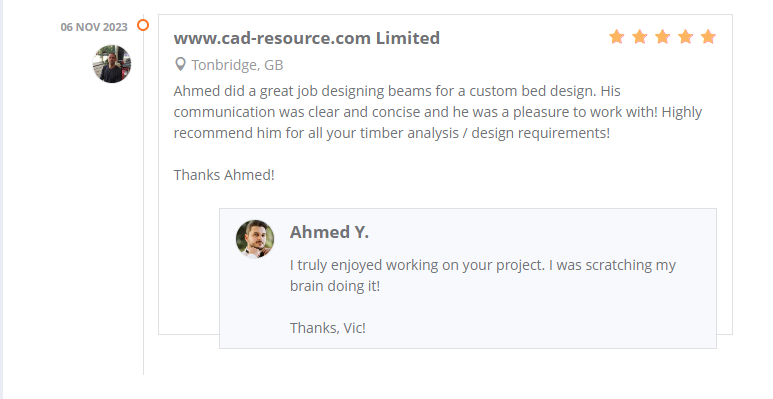Click the Ahmed Y. name heading
This screenshot has height=399, width=773.
[329, 232]
